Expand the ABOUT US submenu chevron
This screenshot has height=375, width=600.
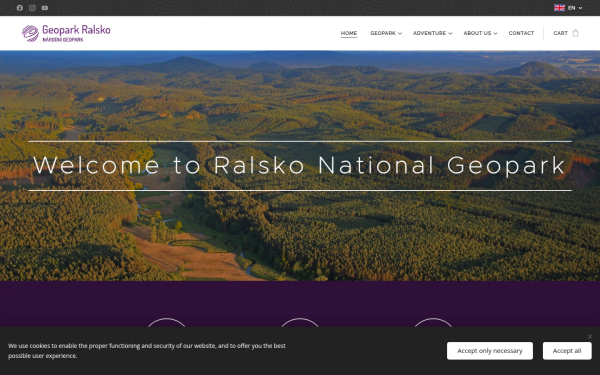click(x=496, y=34)
